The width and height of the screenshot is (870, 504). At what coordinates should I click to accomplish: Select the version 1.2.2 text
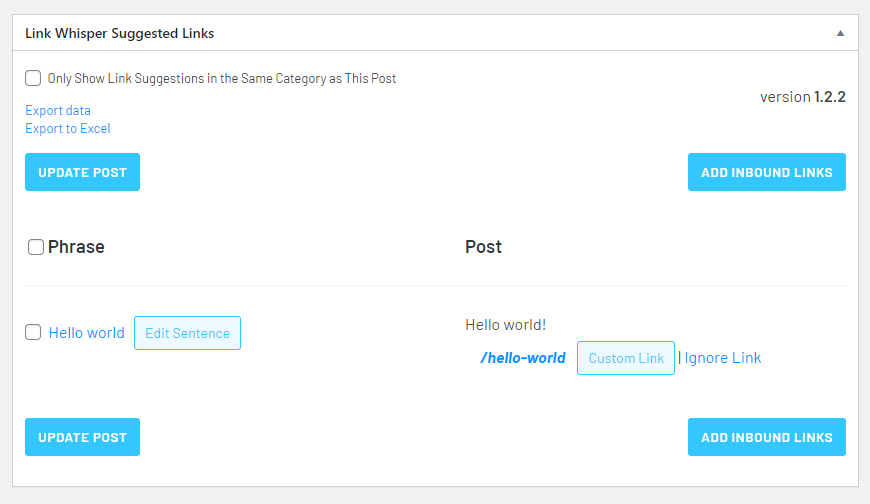tap(803, 97)
